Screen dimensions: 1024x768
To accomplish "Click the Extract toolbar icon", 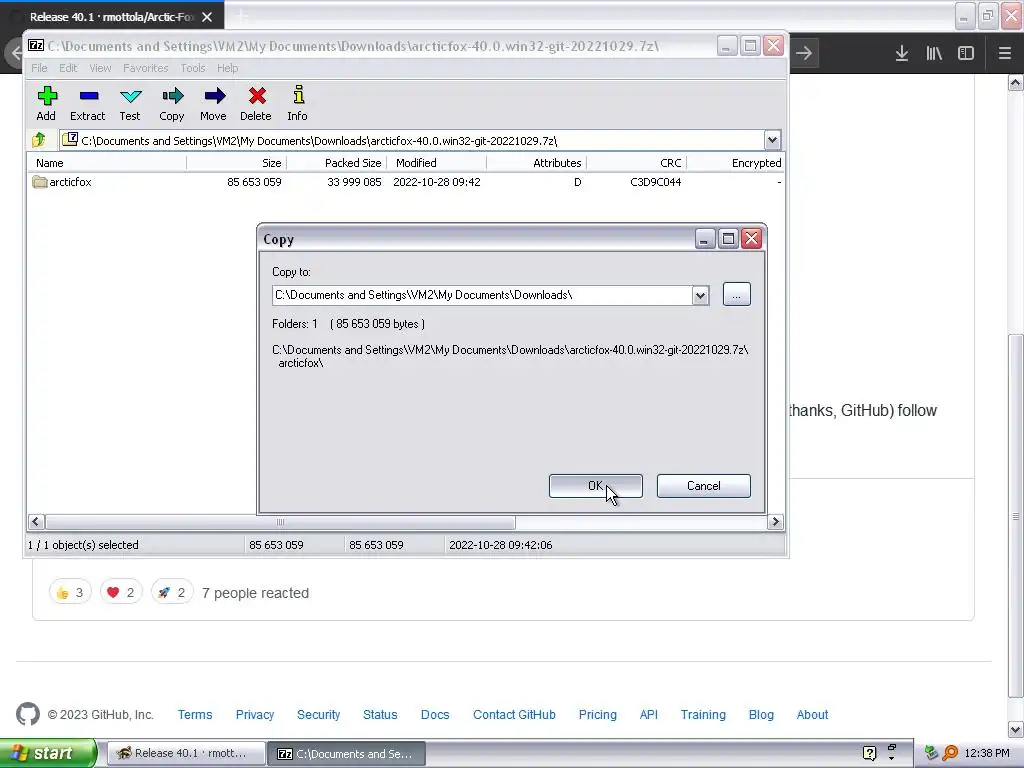I will pos(88,97).
